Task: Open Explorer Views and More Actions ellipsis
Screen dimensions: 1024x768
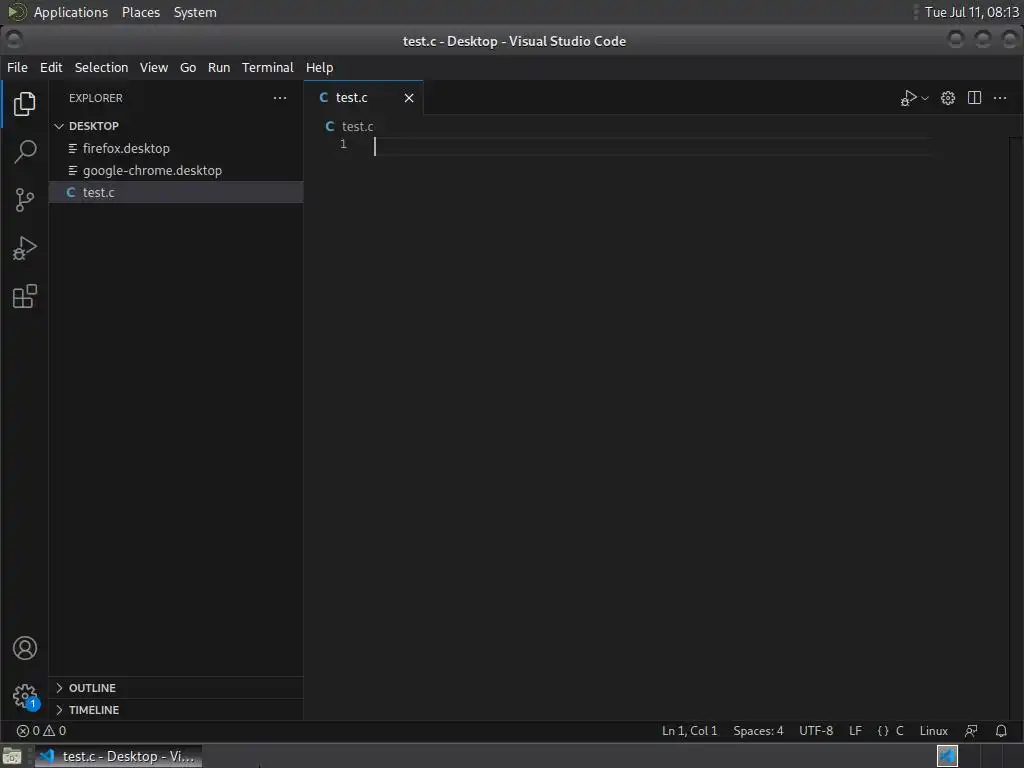Action: click(280, 98)
